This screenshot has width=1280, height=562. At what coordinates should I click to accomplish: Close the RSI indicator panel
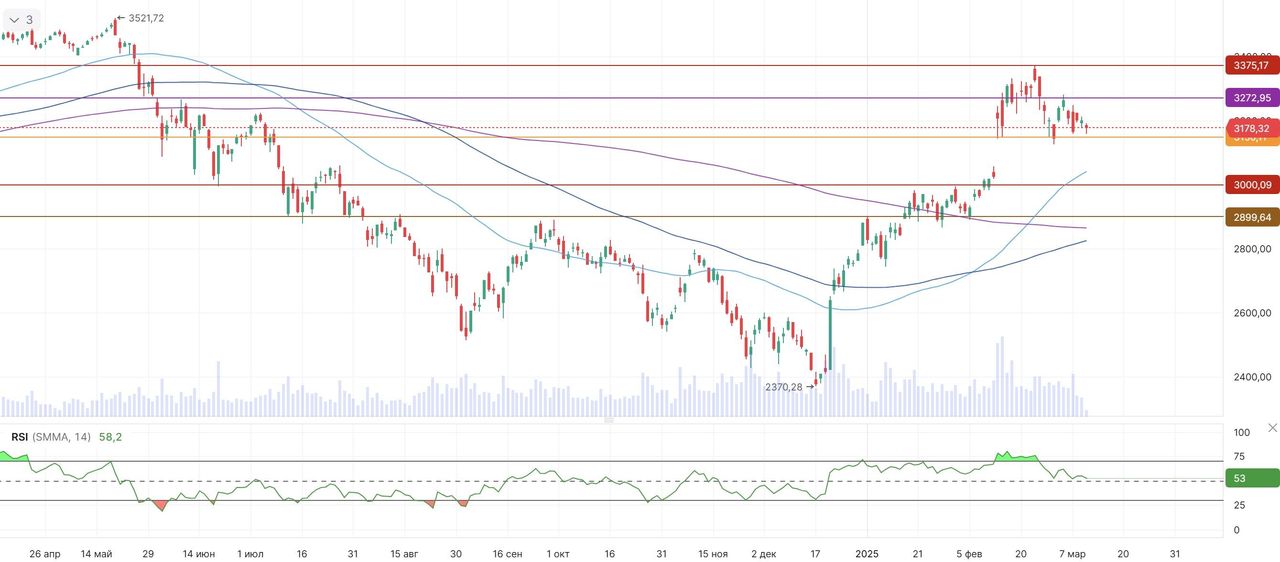(1272, 428)
